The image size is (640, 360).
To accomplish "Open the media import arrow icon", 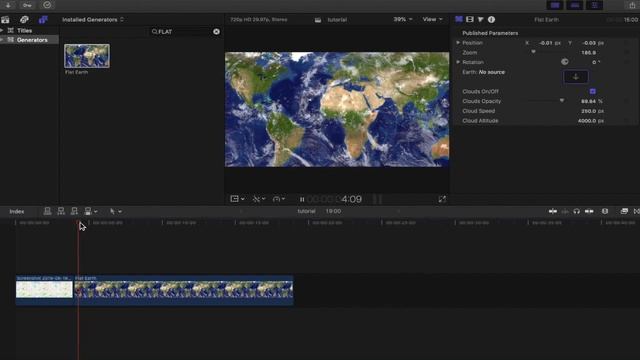I will pos(8,5).
